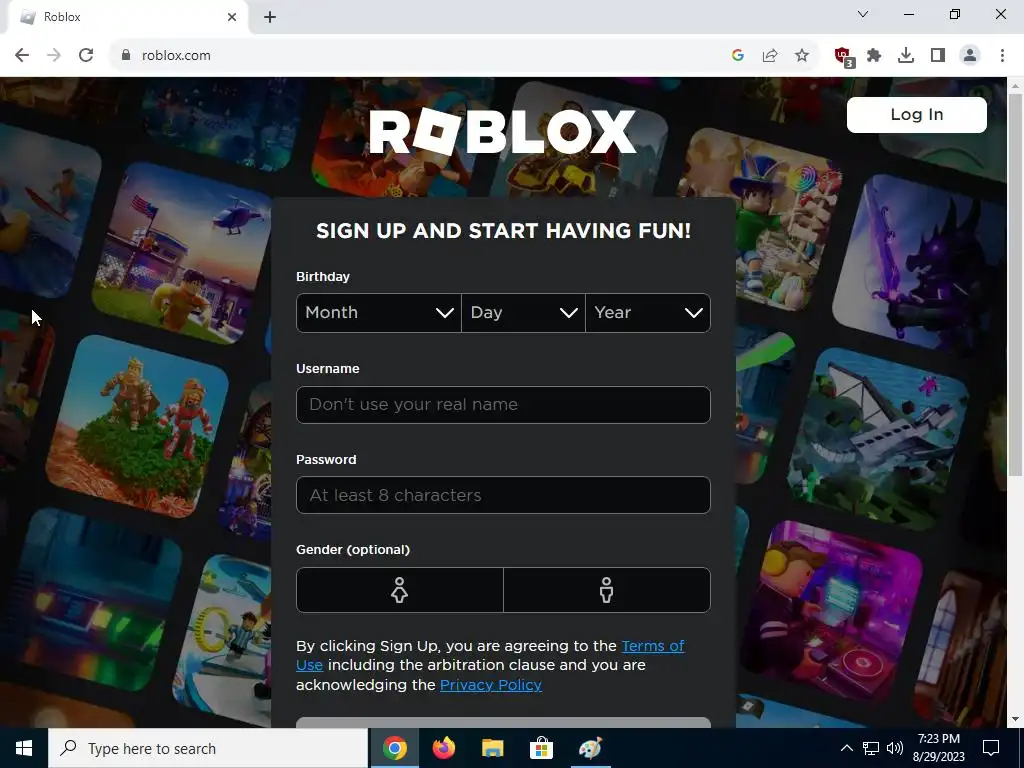Click the scrollbar up arrow
The image size is (1024, 768).
(x=1015, y=85)
